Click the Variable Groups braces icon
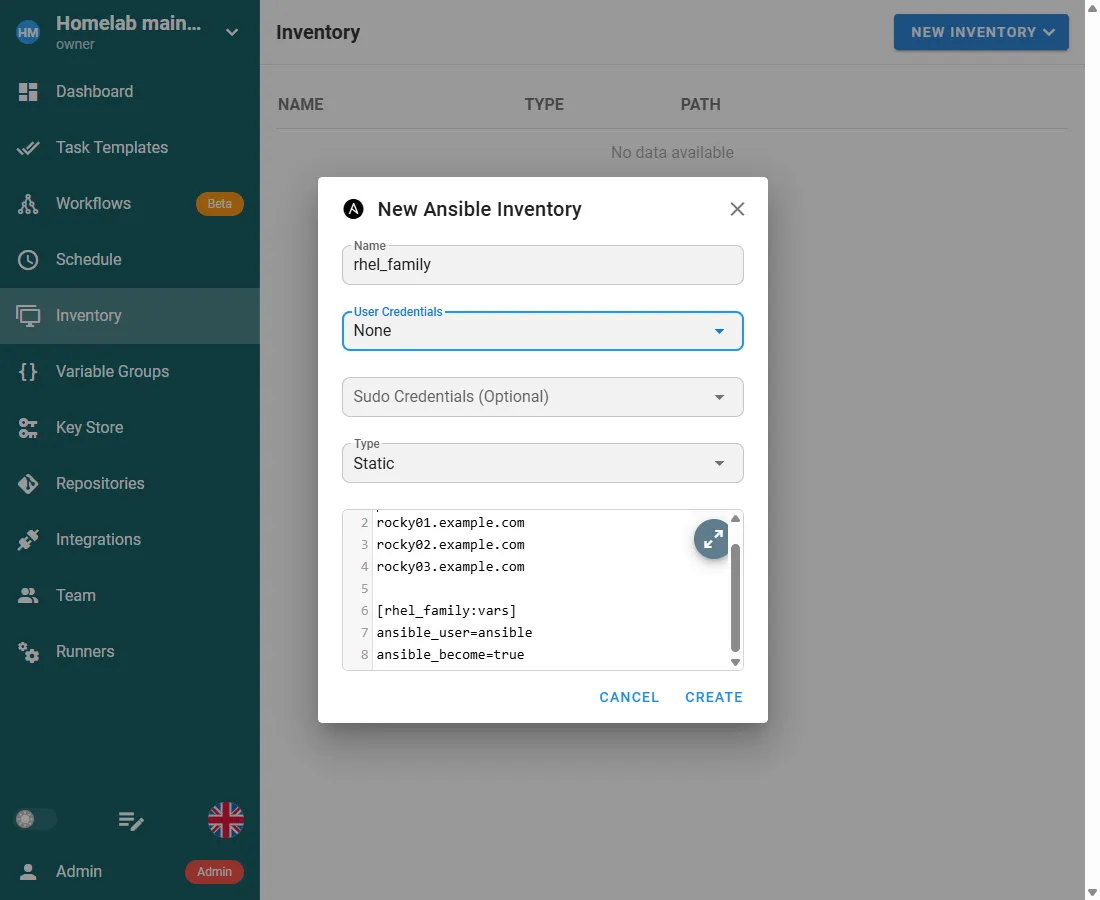 point(28,372)
